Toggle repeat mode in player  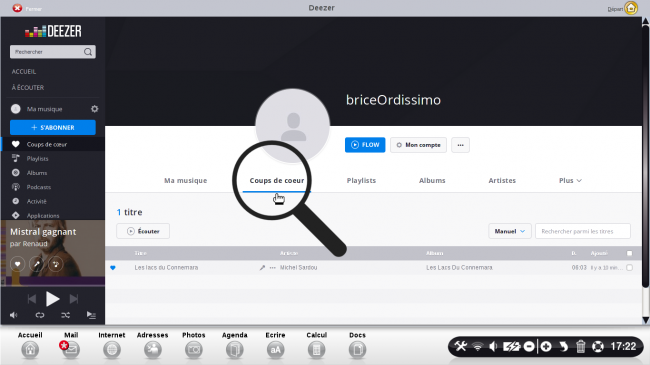coord(40,315)
